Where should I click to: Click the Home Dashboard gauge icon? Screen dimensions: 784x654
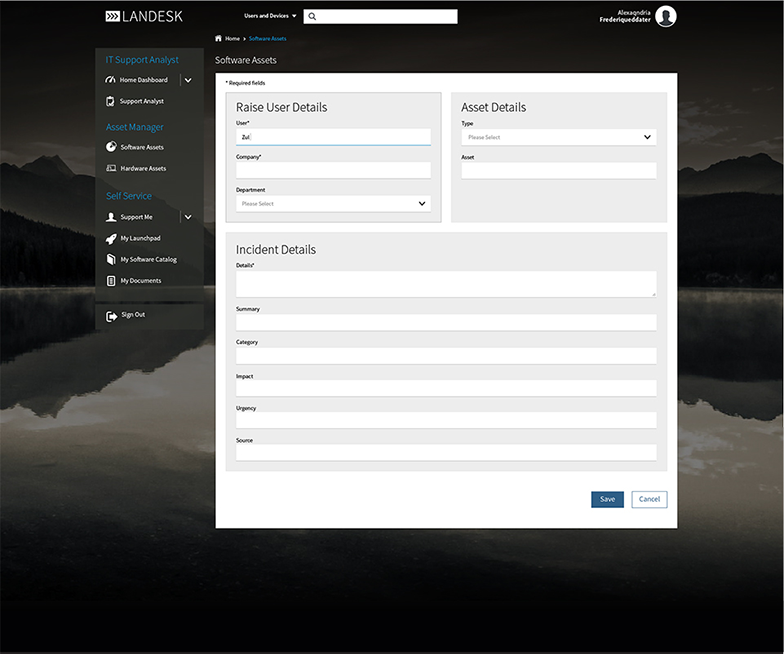(x=111, y=80)
